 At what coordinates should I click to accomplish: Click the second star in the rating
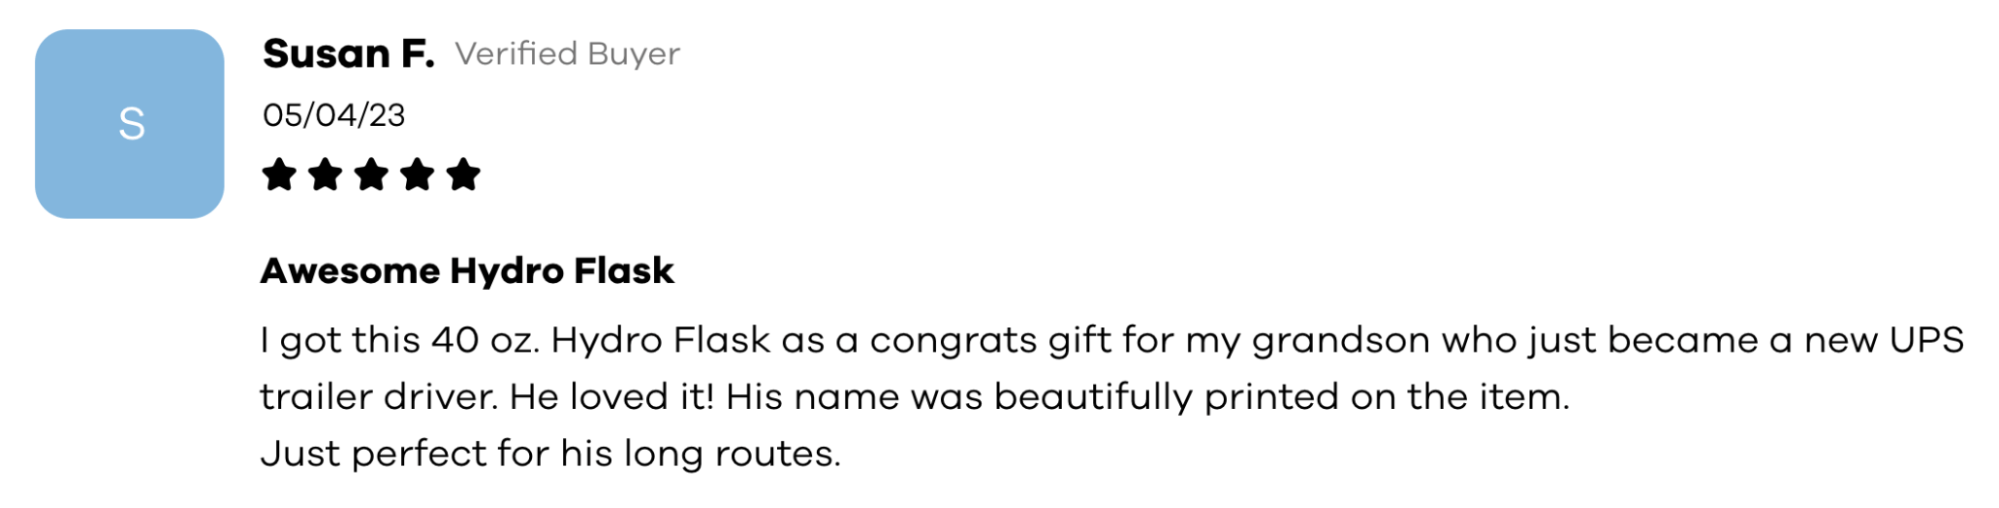pyautogui.click(x=325, y=175)
